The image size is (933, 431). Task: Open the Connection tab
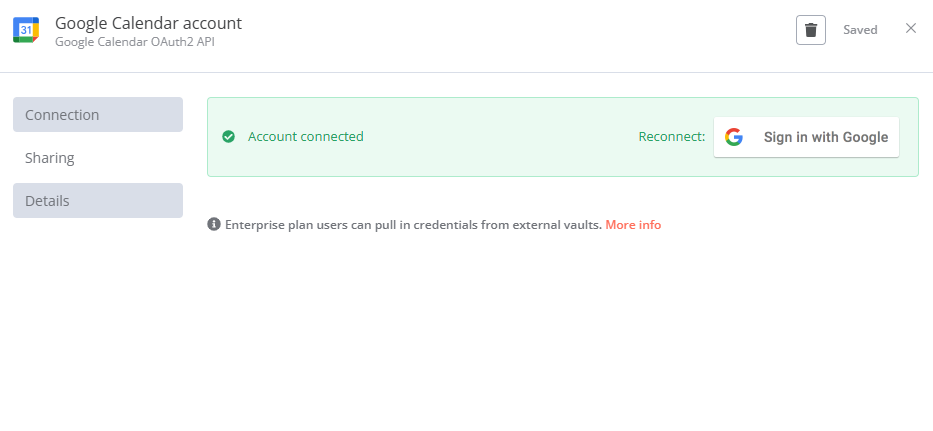tap(98, 114)
